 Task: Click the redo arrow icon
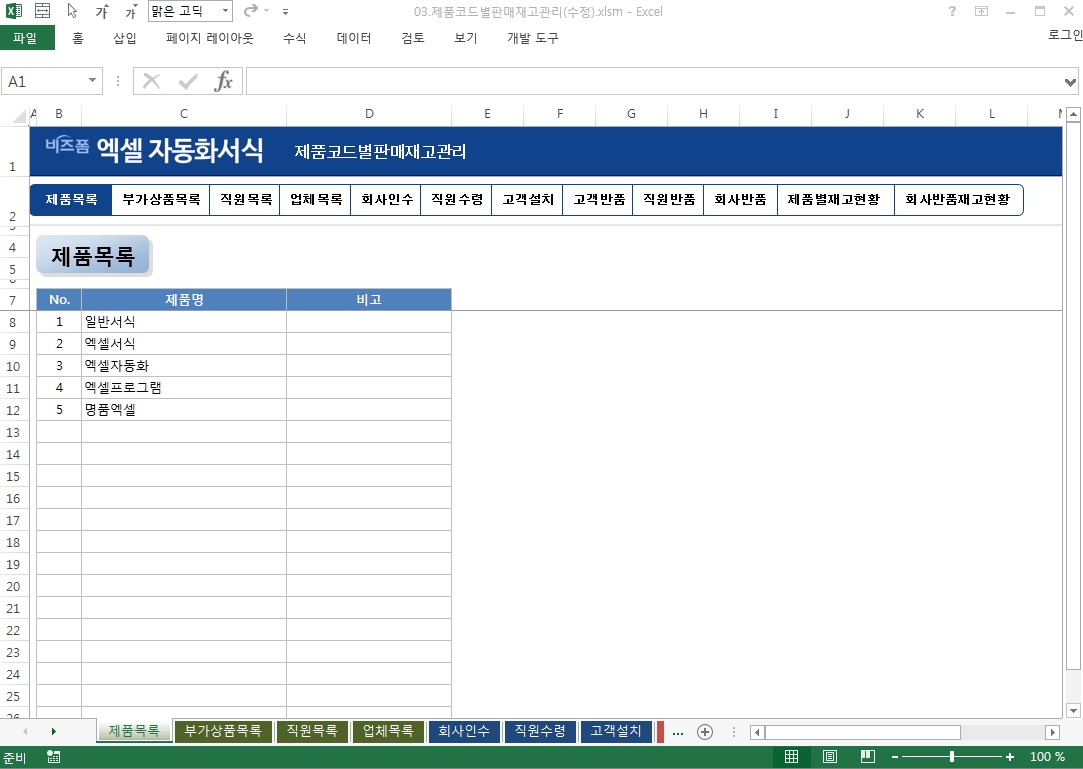251,10
